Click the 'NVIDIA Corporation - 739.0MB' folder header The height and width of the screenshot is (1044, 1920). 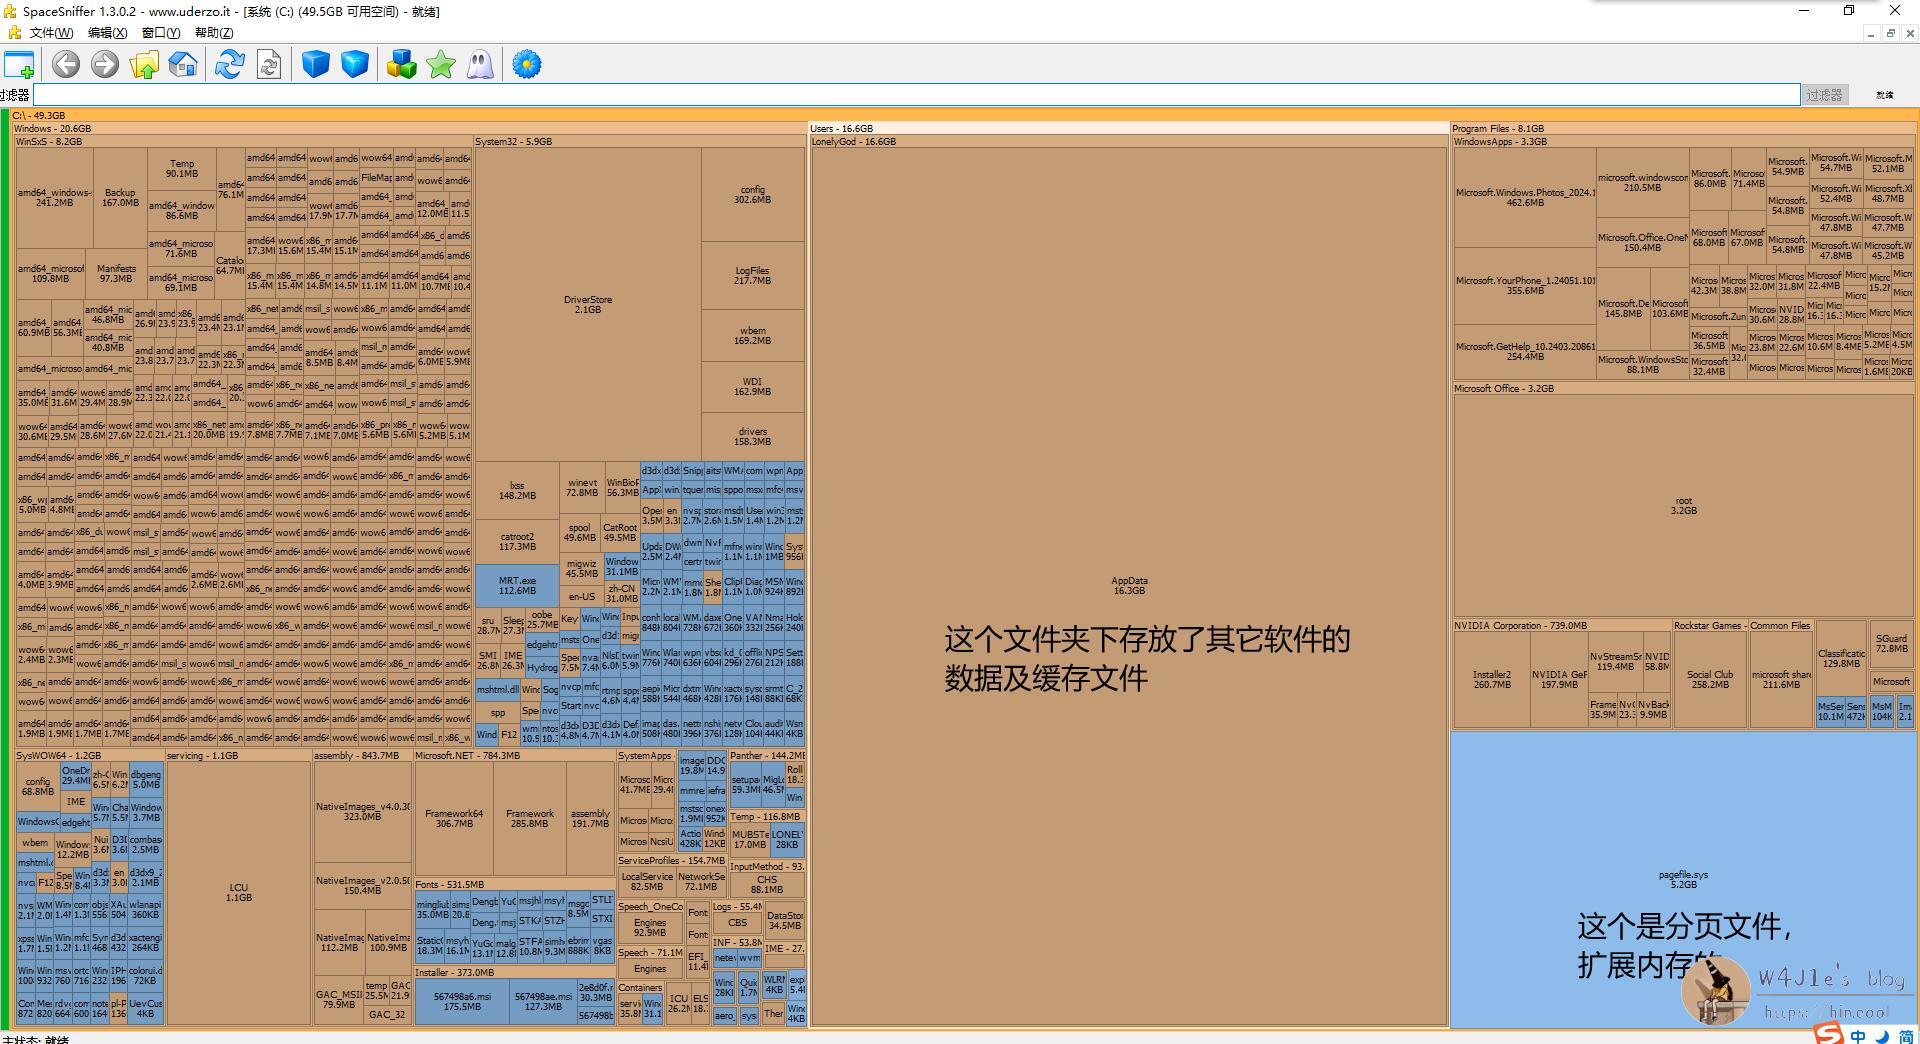coord(1562,626)
